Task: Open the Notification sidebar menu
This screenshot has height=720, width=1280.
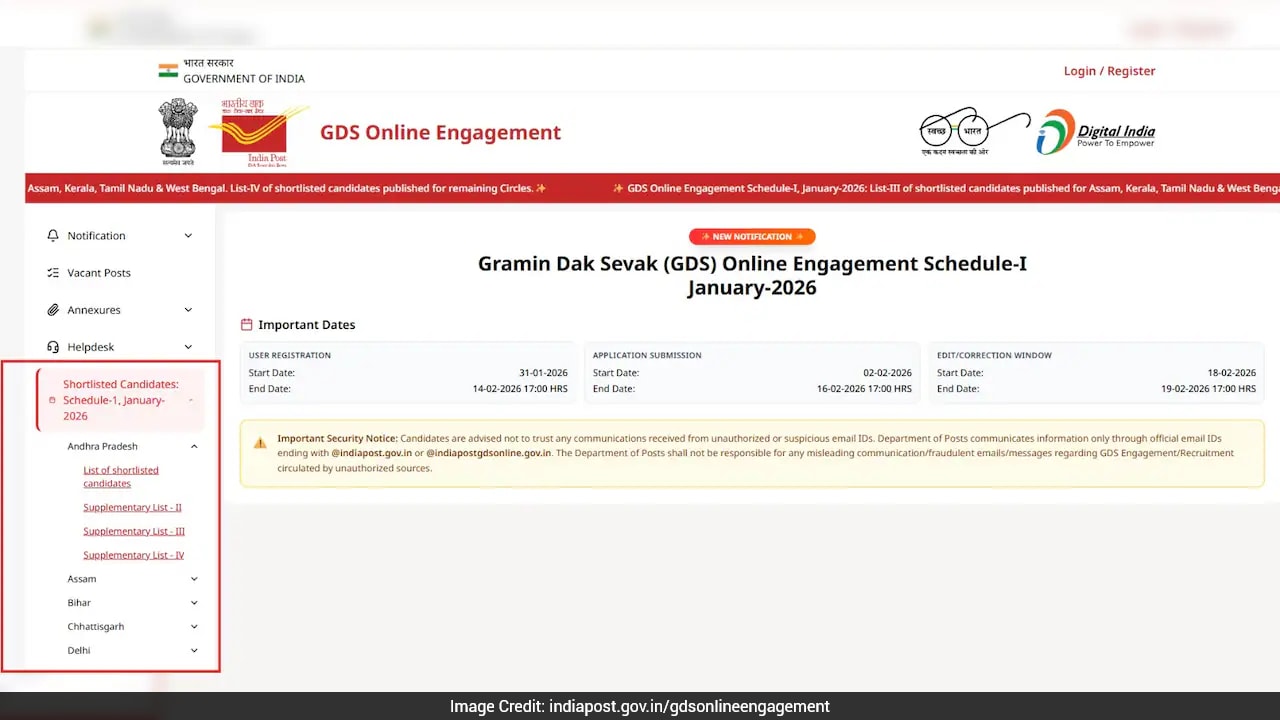Action: [x=120, y=236]
